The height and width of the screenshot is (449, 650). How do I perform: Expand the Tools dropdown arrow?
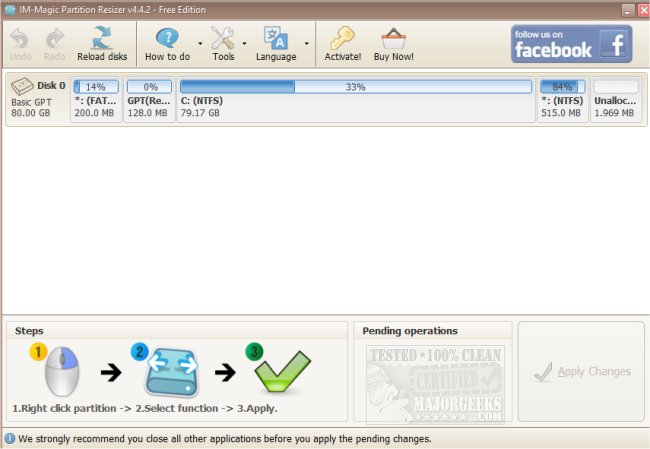[x=245, y=44]
